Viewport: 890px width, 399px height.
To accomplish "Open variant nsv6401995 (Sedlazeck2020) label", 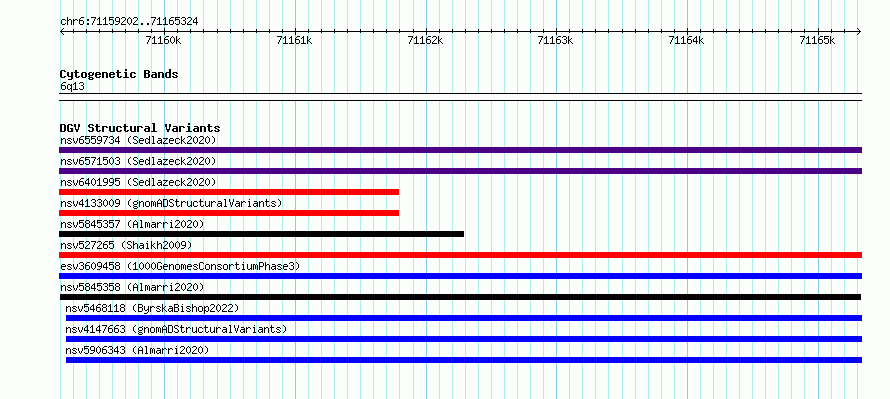I will pos(138,182).
